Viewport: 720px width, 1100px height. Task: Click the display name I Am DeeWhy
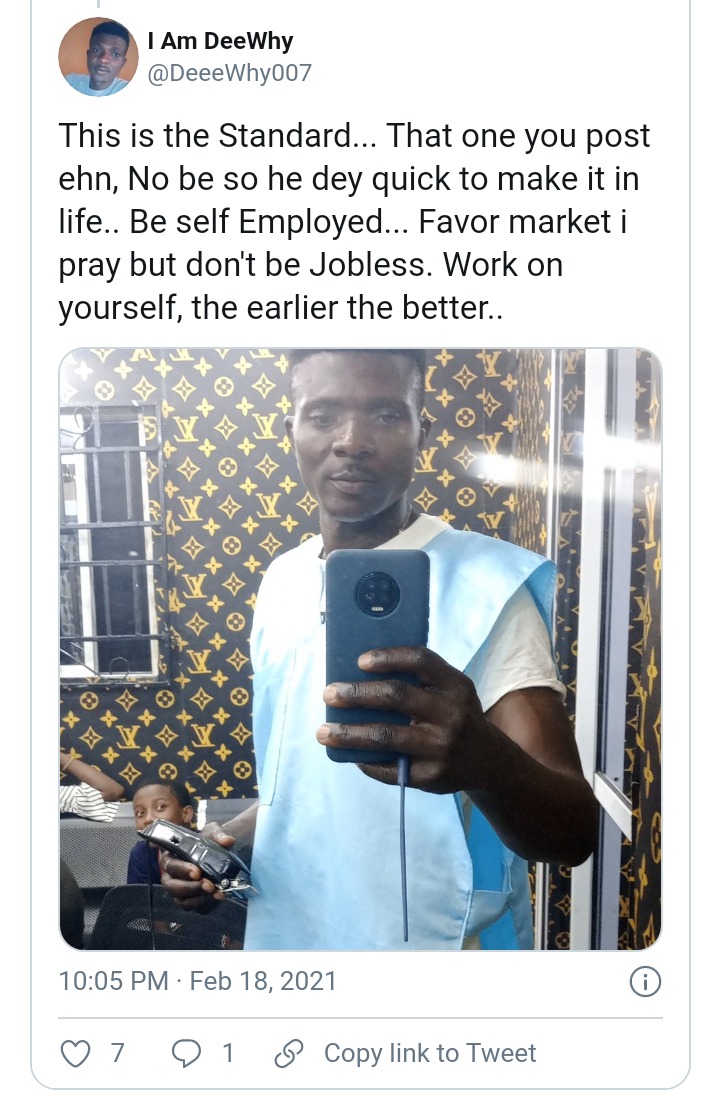[220, 41]
